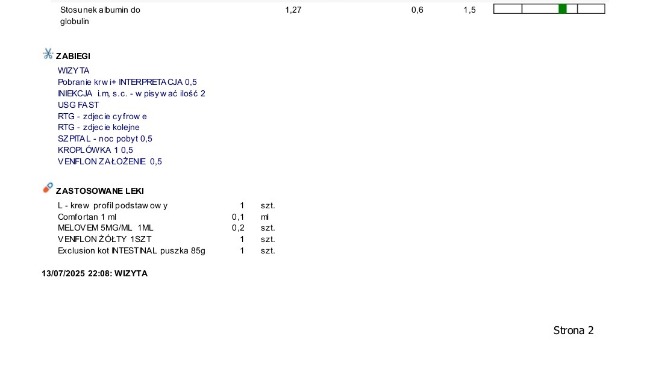Select the ZABIEGI section heading
Viewport: 650px width, 366px height.
point(73,56)
